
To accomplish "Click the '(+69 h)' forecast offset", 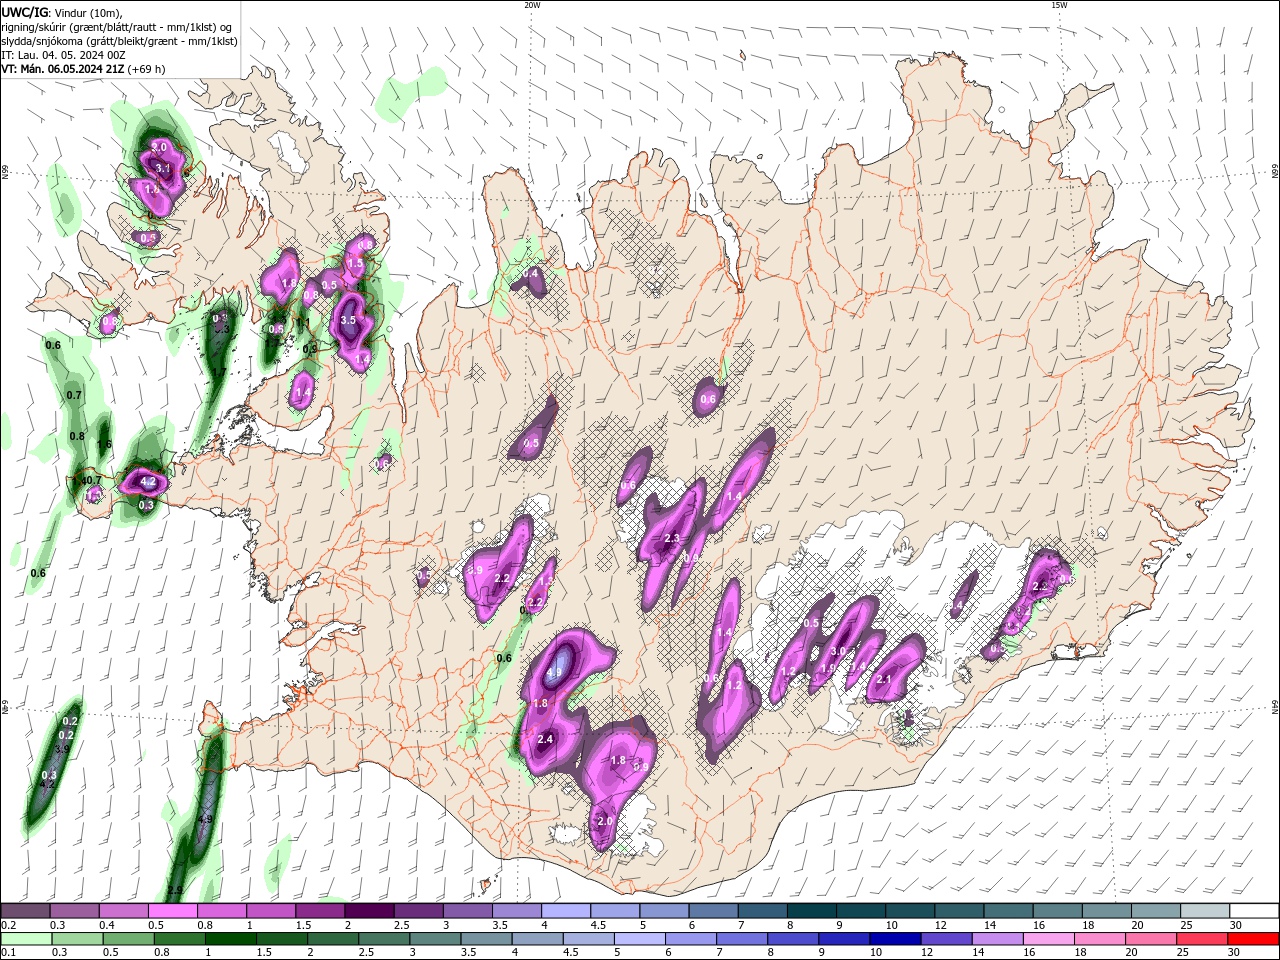I will [147, 69].
